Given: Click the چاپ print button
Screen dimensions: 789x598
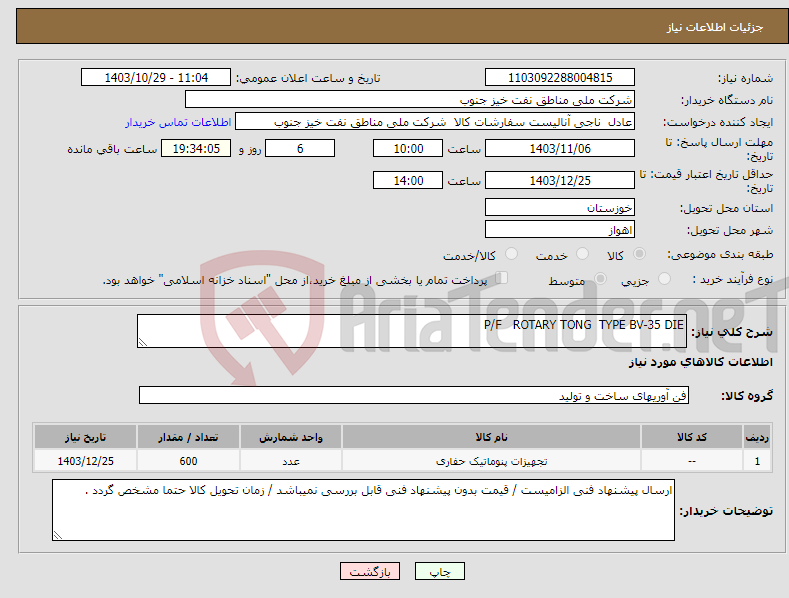Looking at the screenshot, I should tap(440, 571).
